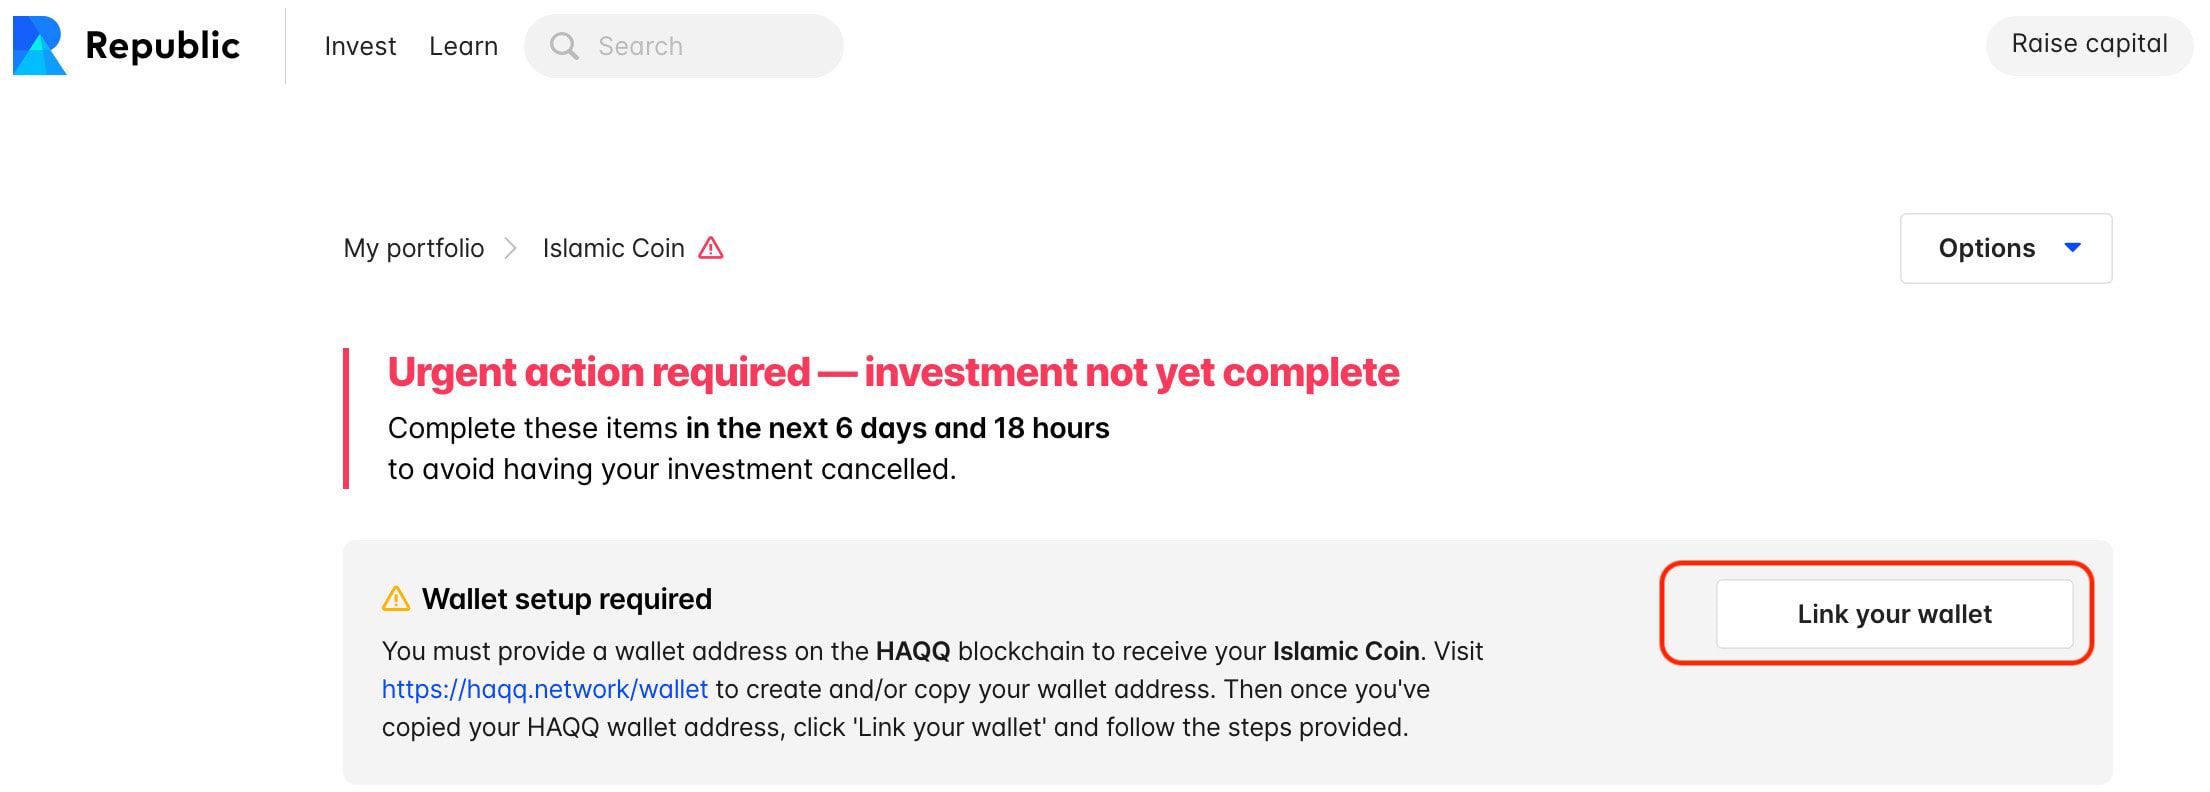
Task: Click the search magnifier icon
Action: tap(564, 46)
